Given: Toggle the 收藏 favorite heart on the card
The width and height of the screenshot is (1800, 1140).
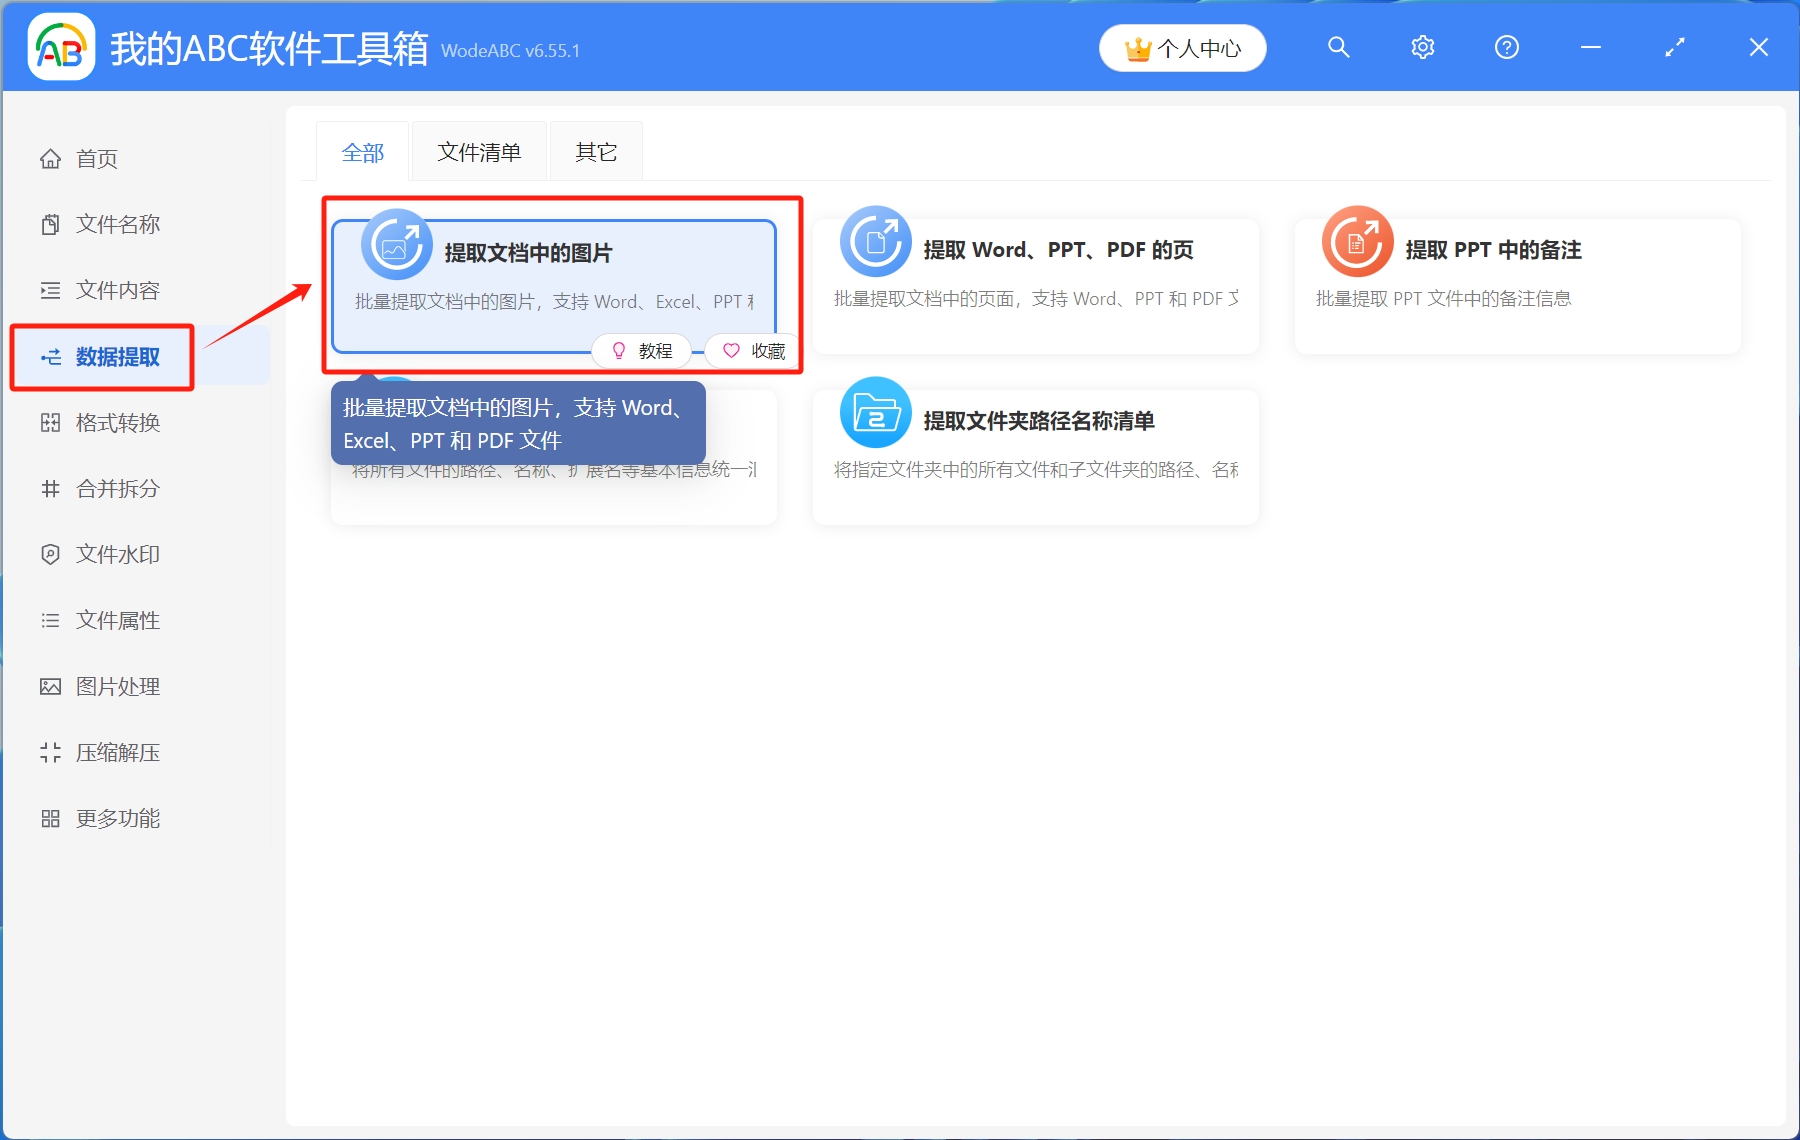Looking at the screenshot, I should click(750, 350).
